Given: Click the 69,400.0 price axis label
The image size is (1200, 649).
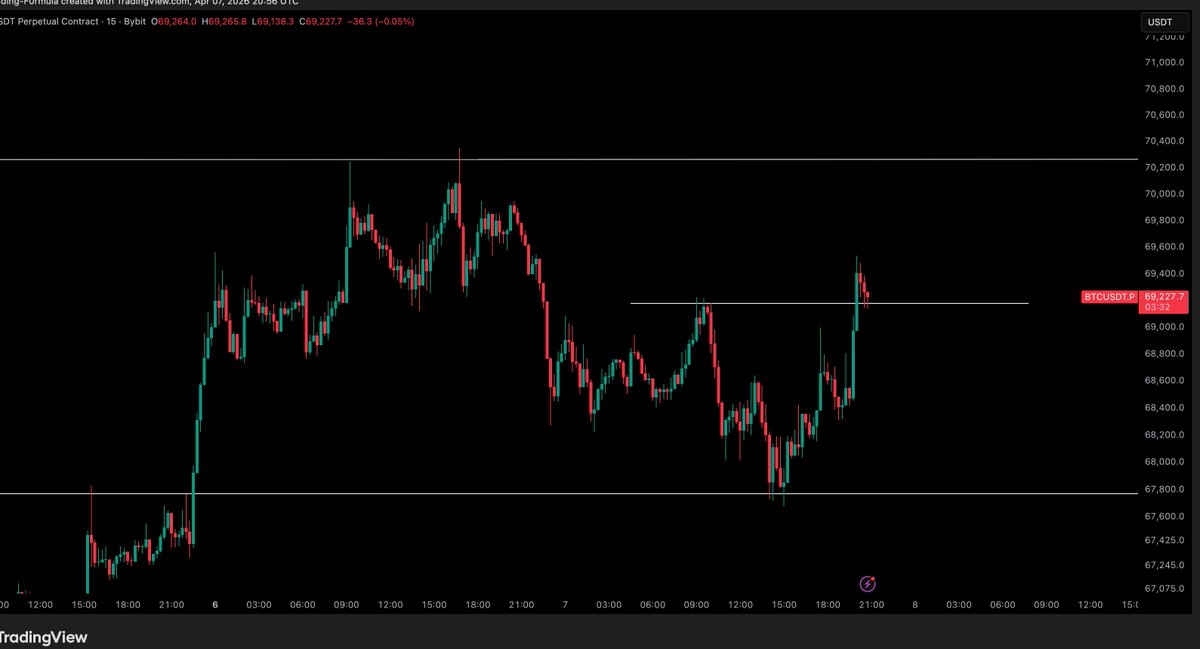Looking at the screenshot, I should tap(1165, 274).
